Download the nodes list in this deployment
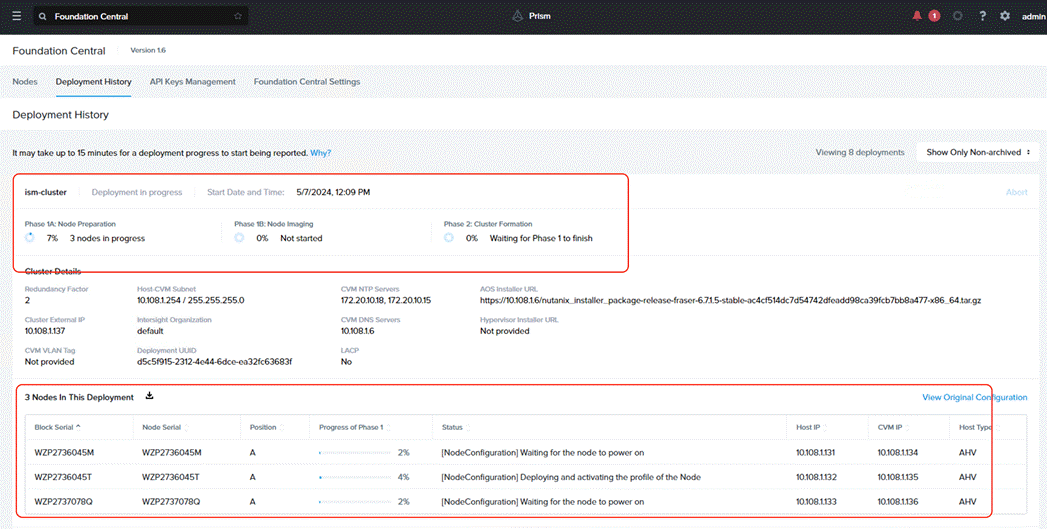 [150, 396]
